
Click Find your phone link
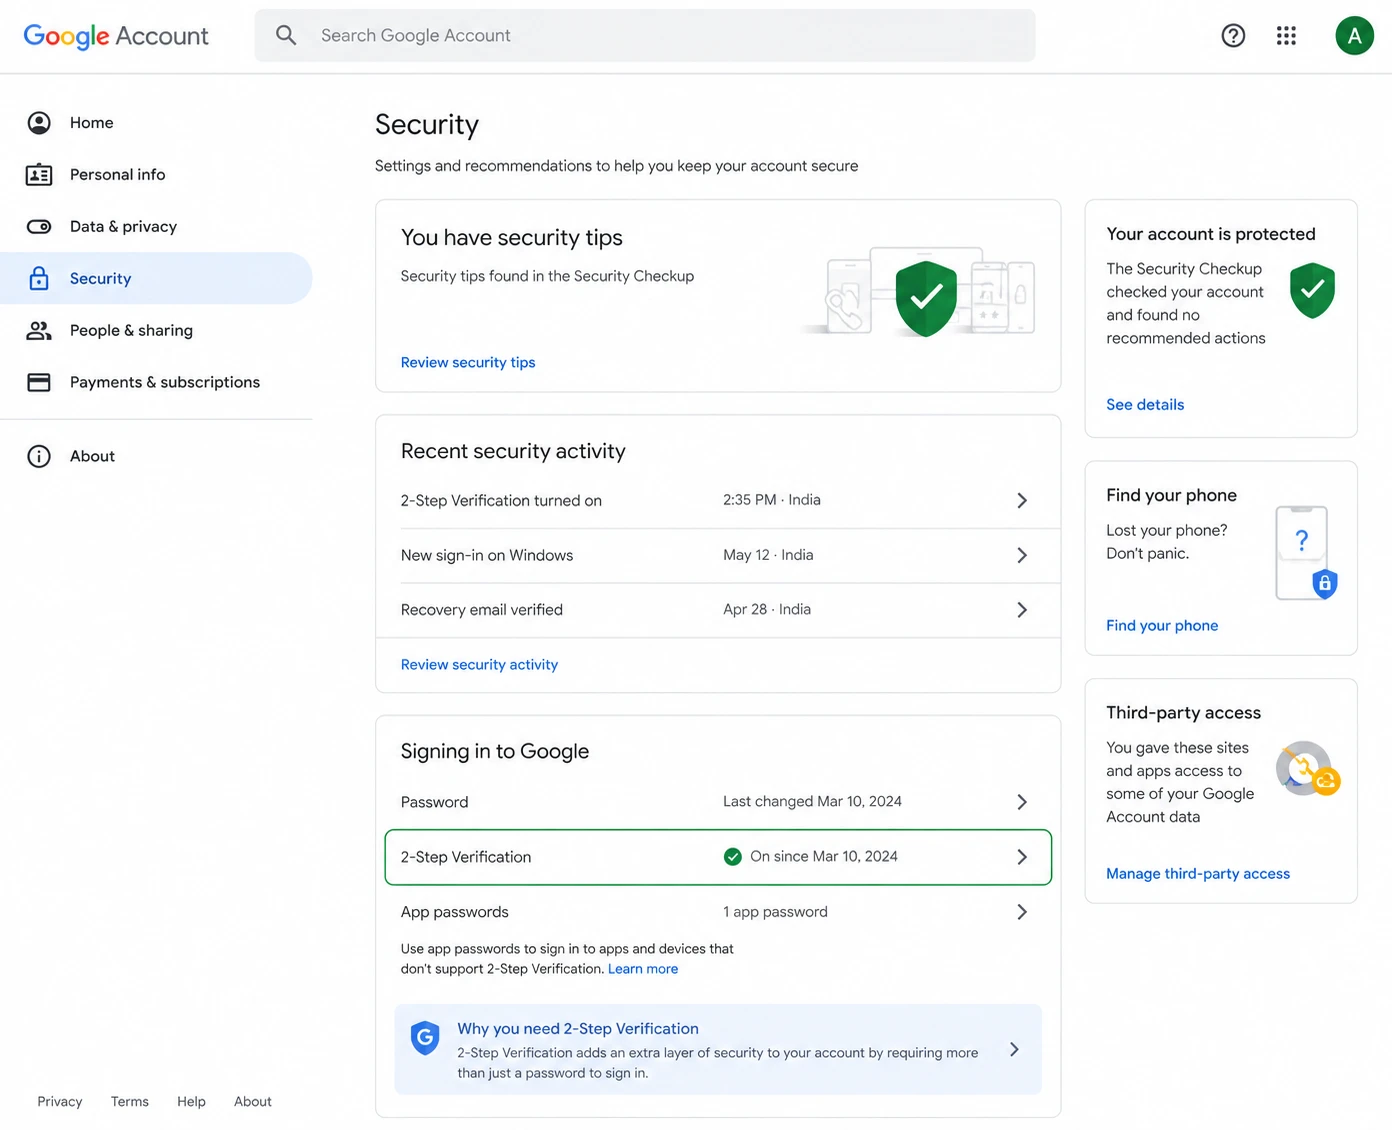(1162, 626)
